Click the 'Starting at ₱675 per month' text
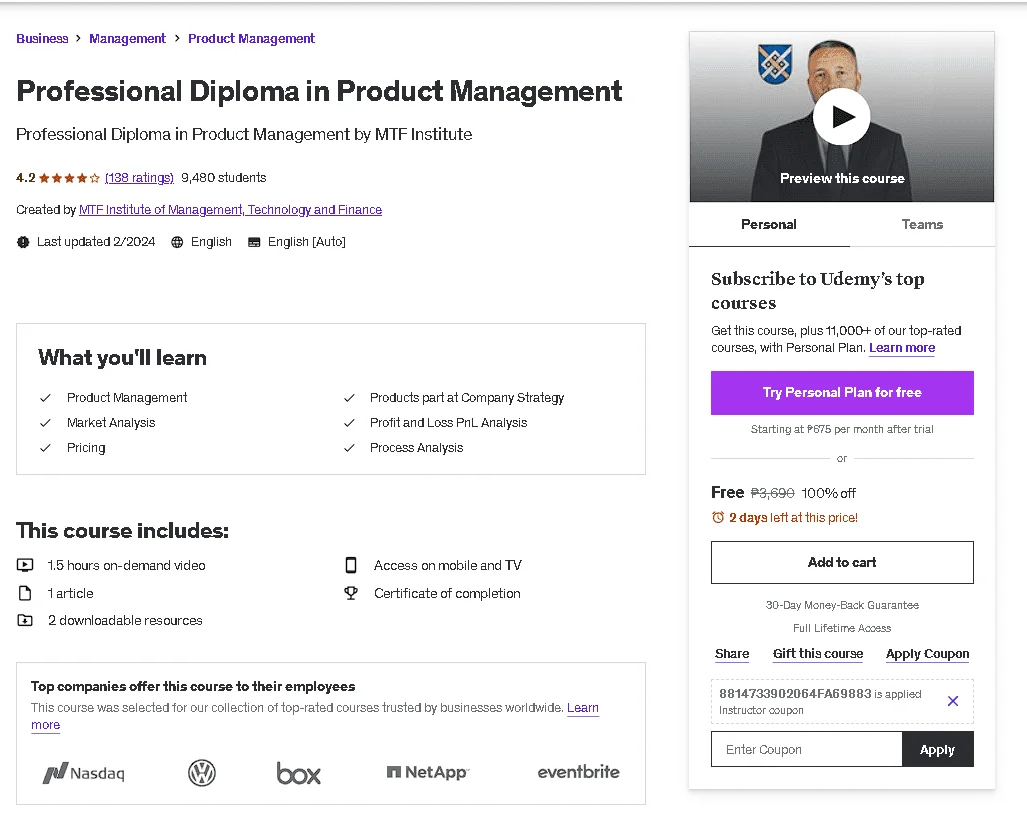Viewport: 1027px width, 817px height. 842,429
